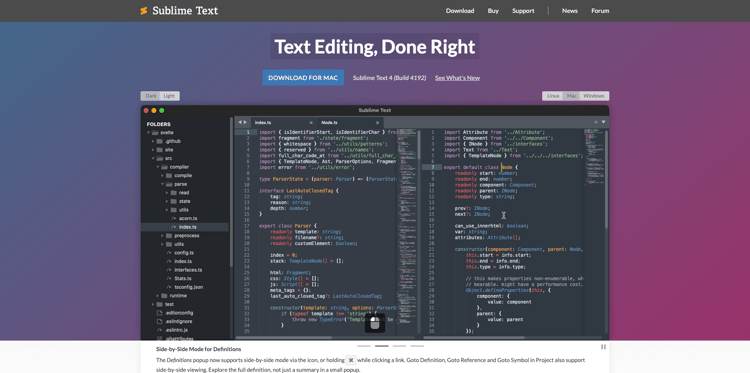Click the previous-tab left arrow
The width and height of the screenshot is (750, 373).
click(240, 122)
